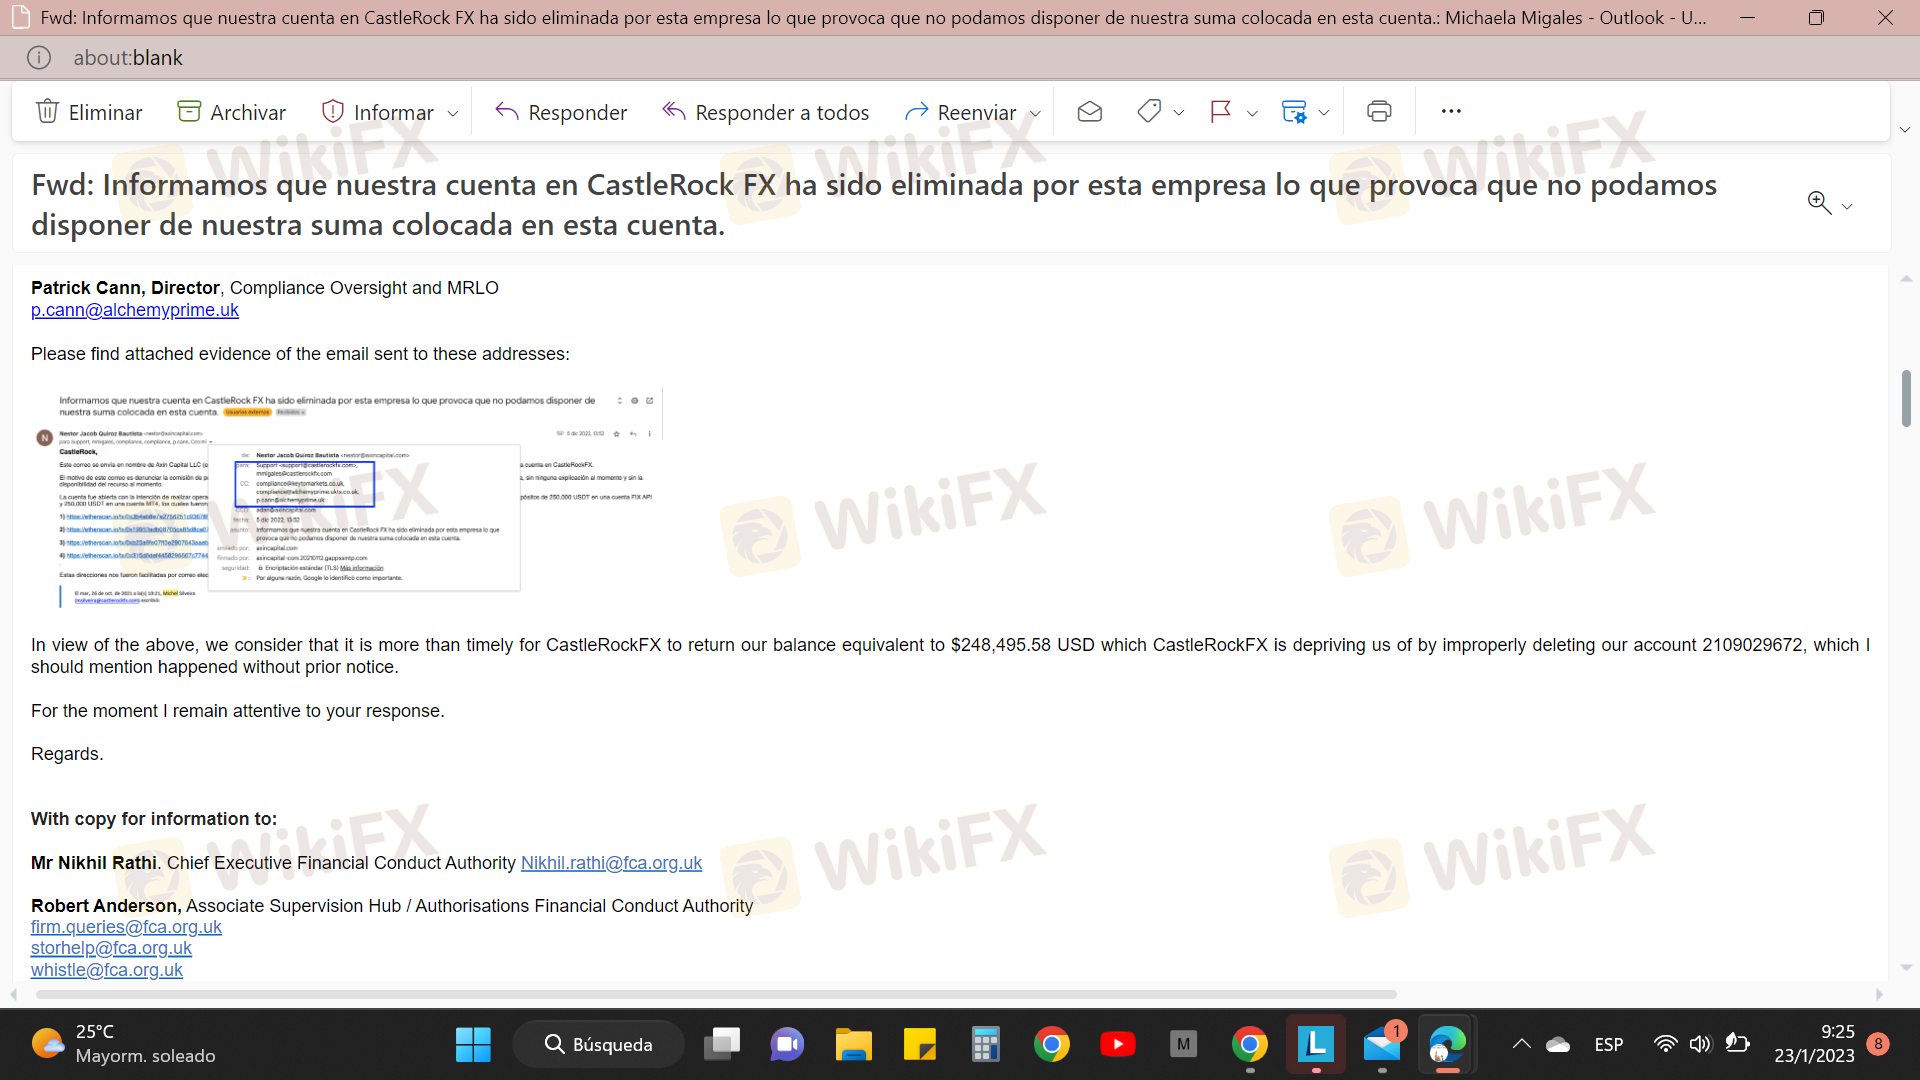Click the Eliminar button label
Image resolution: width=1920 pixels, height=1080 pixels.
(x=105, y=113)
